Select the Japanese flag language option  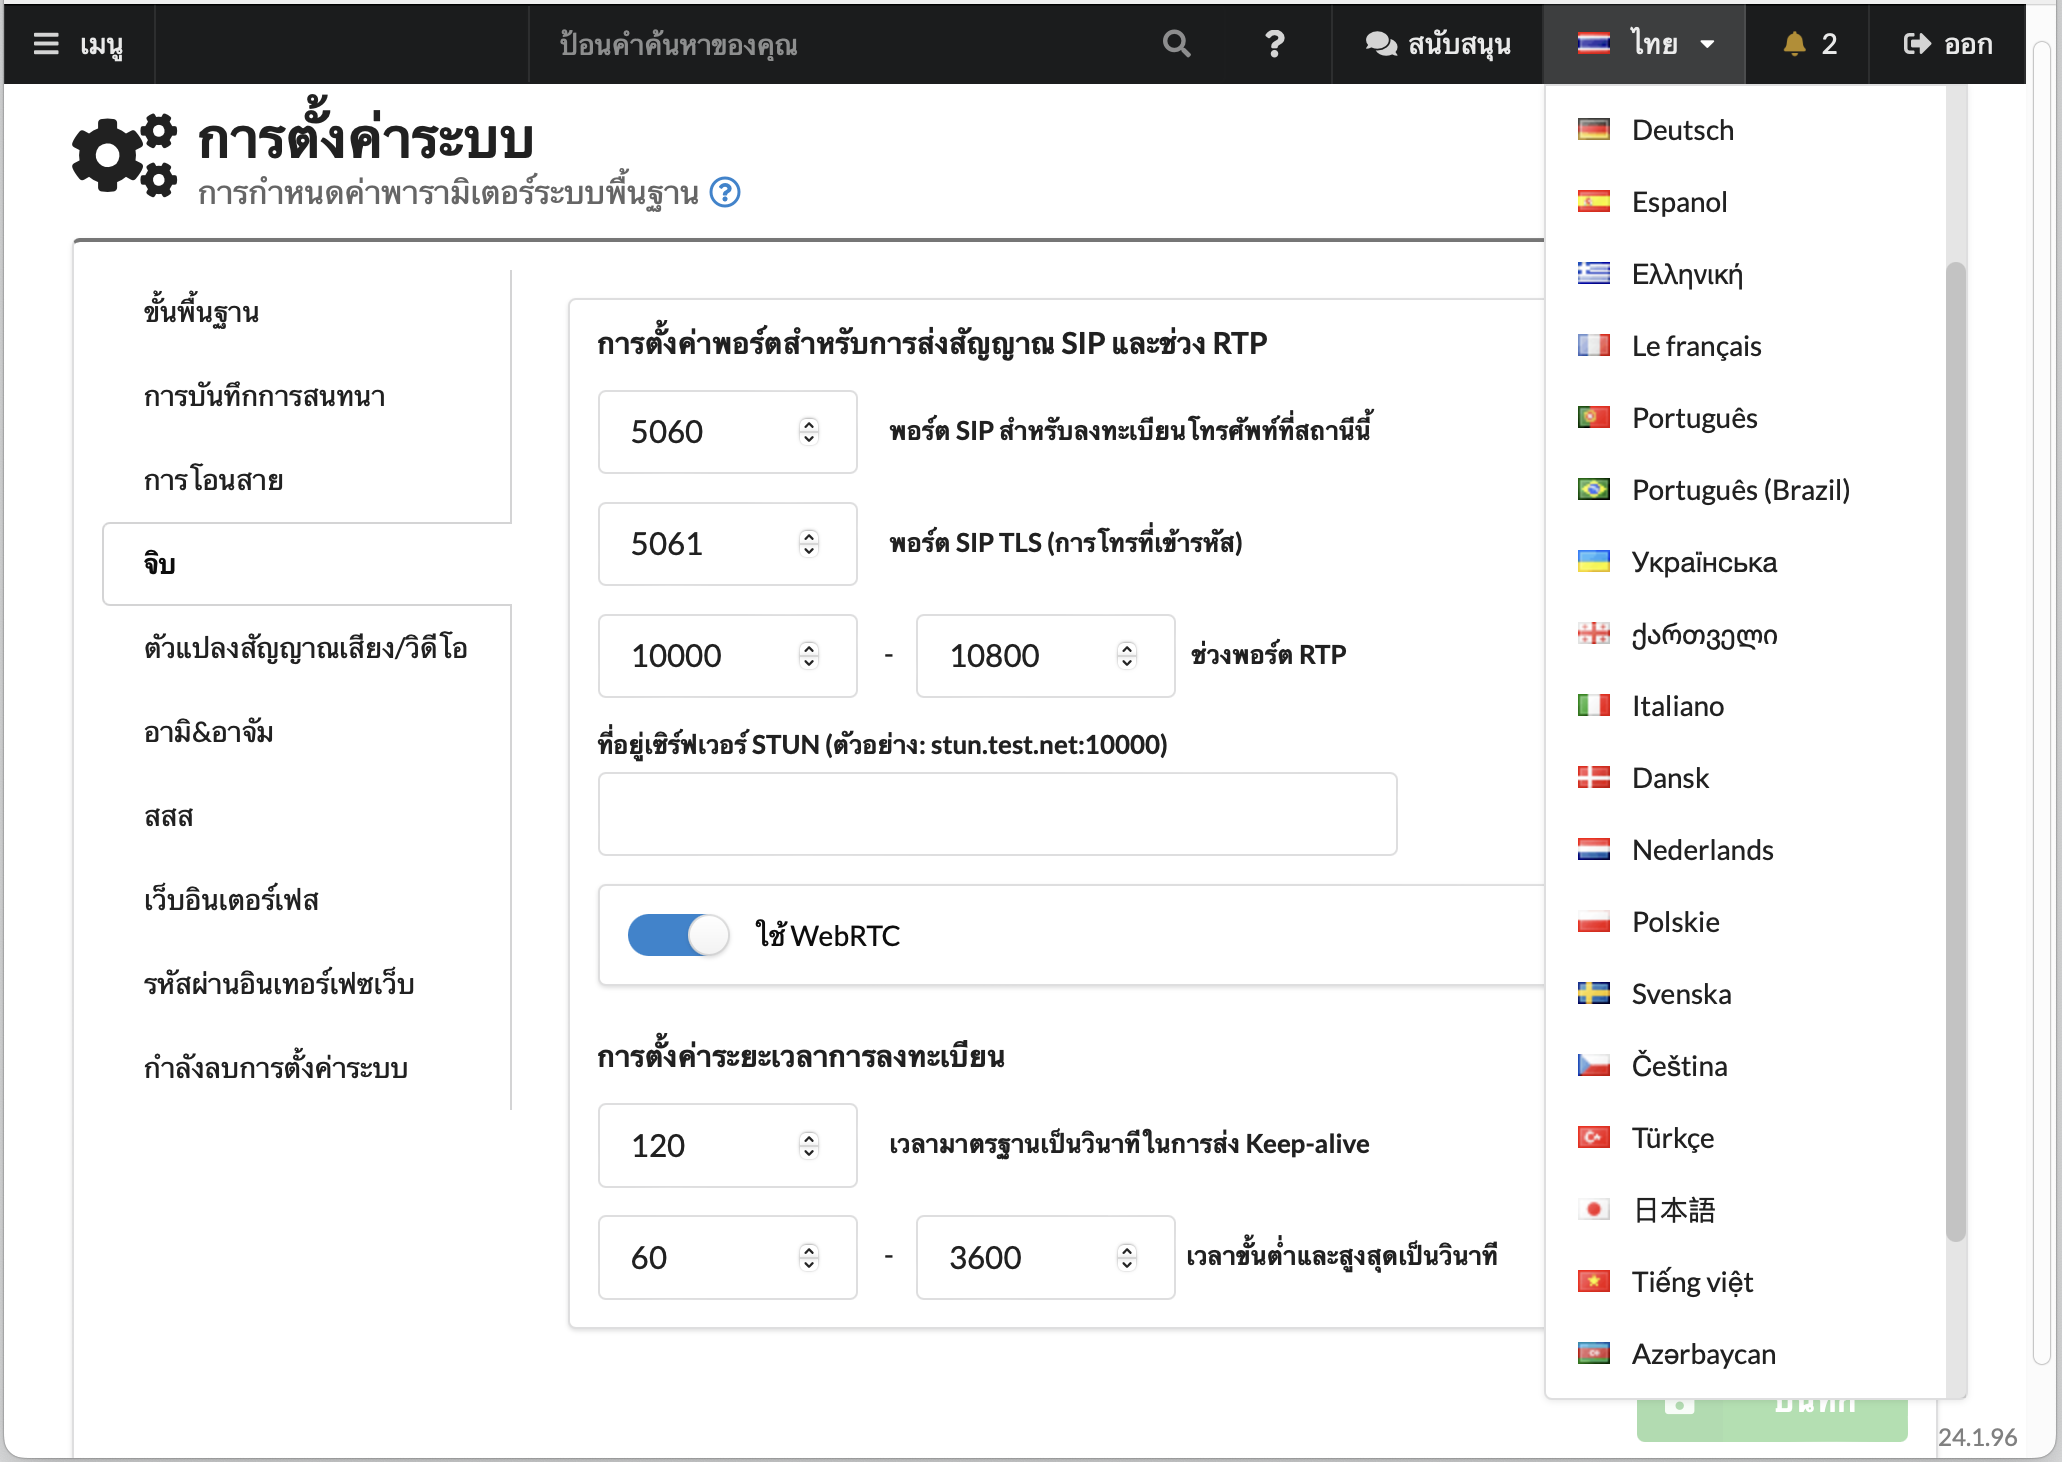[x=1594, y=1210]
